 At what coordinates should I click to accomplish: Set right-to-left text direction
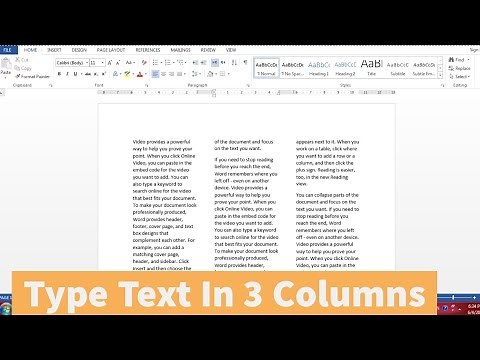[x=223, y=63]
